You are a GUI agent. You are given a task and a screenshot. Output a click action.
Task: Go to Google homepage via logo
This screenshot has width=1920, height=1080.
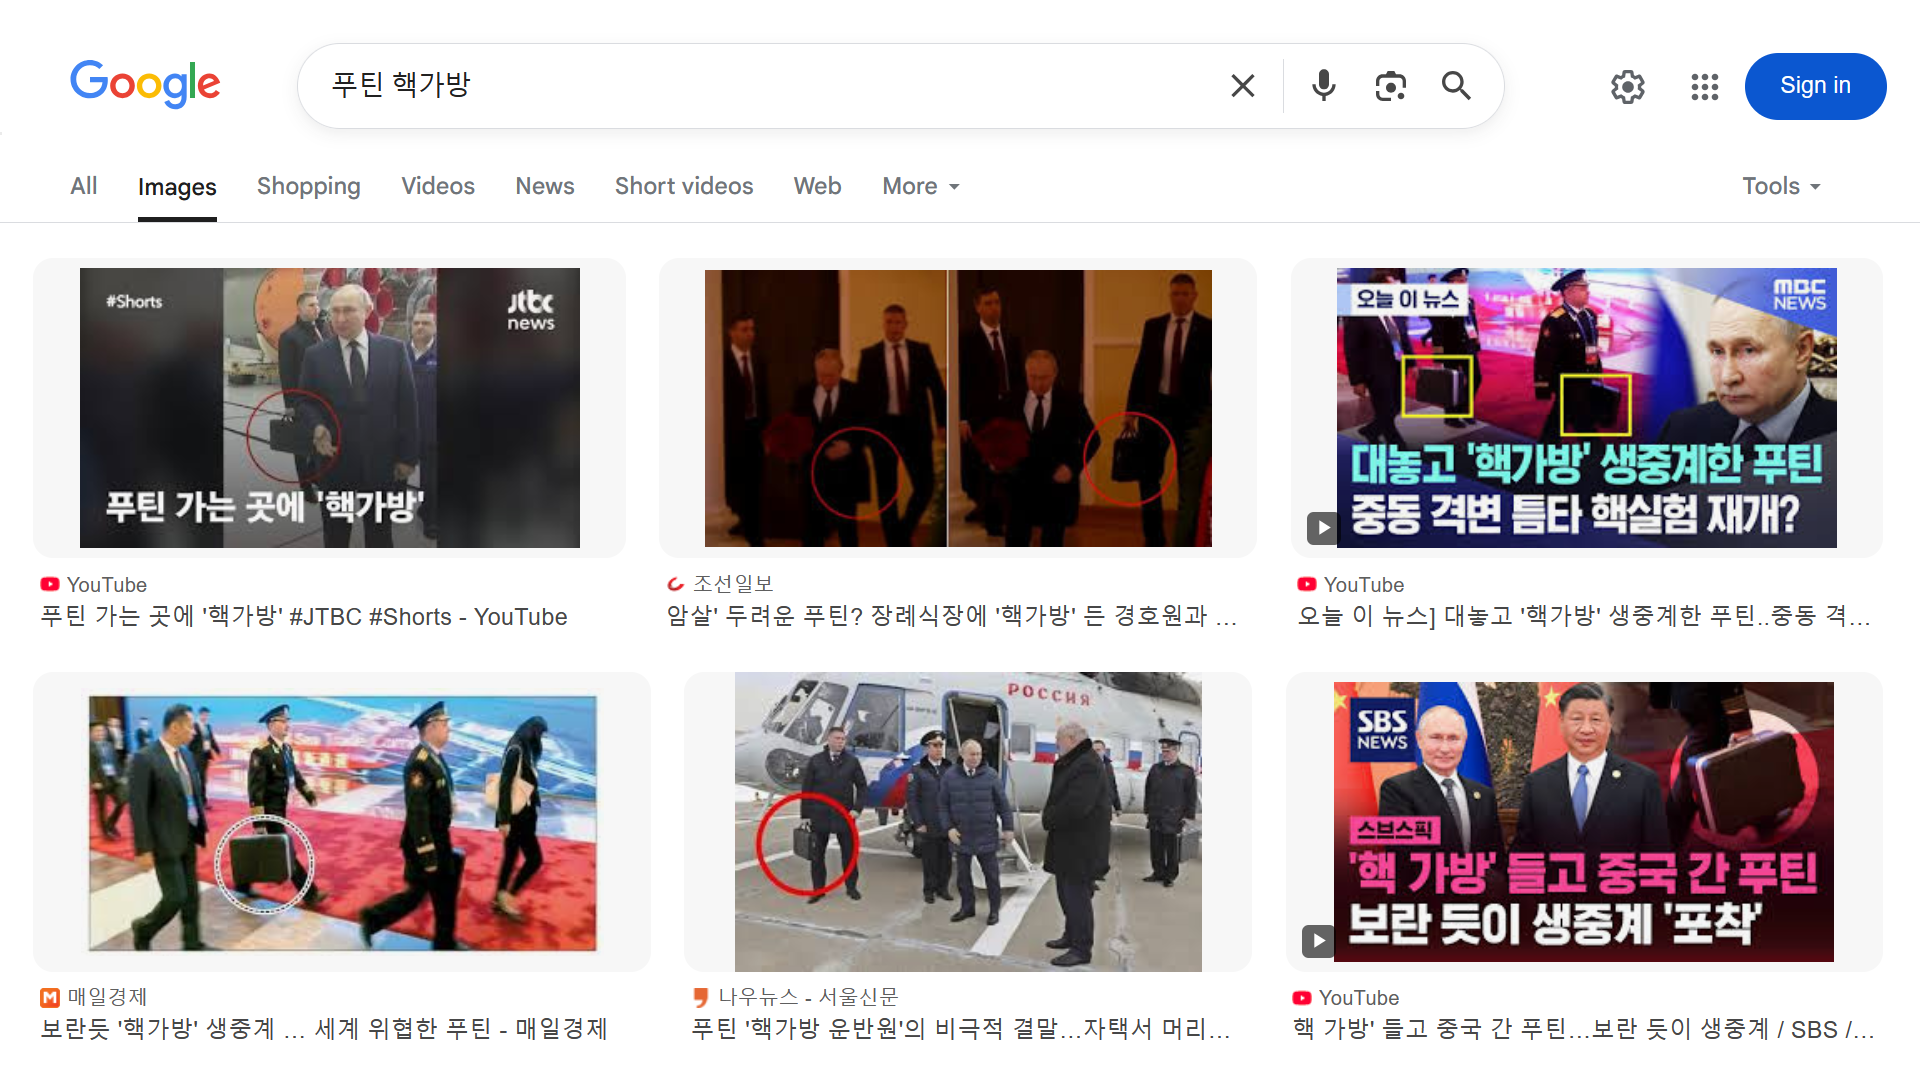145,84
